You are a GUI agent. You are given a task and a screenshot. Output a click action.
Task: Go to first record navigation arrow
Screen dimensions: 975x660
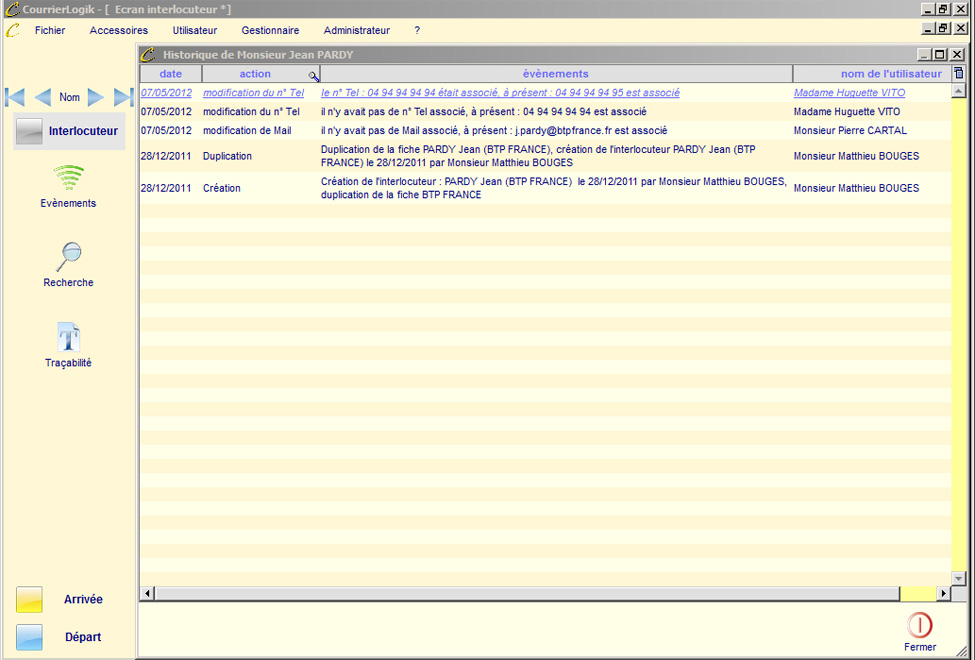pyautogui.click(x=15, y=97)
